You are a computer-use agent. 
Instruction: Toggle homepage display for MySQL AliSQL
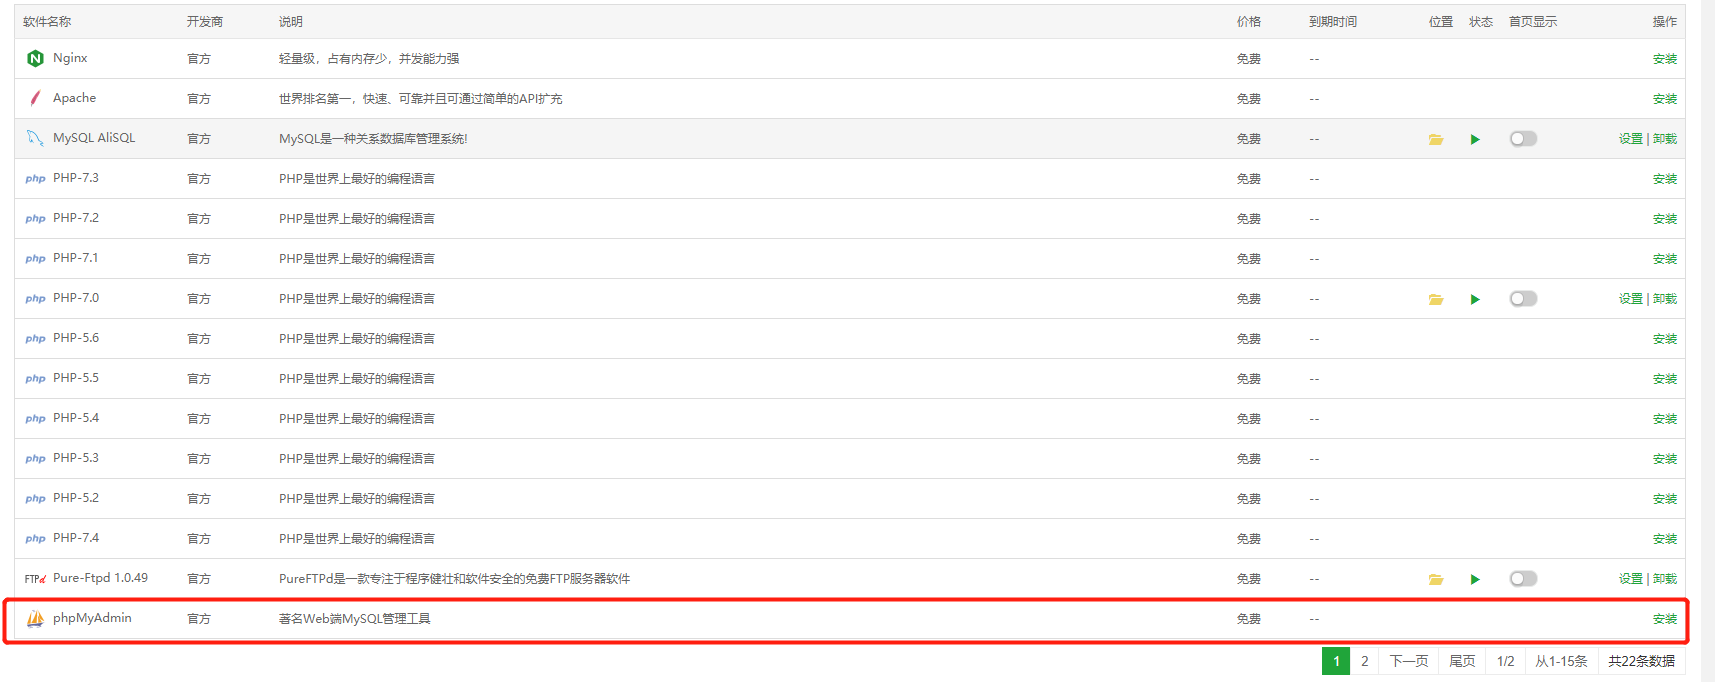click(1523, 139)
